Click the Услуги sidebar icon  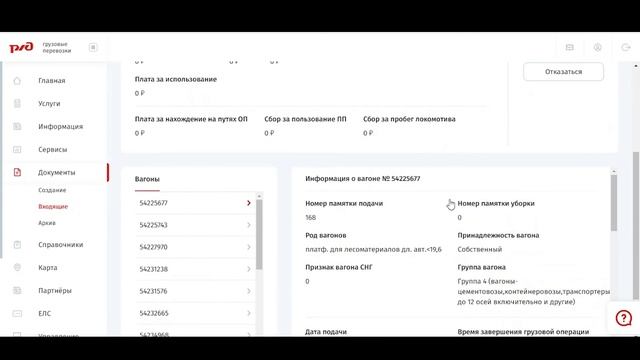pos(17,104)
